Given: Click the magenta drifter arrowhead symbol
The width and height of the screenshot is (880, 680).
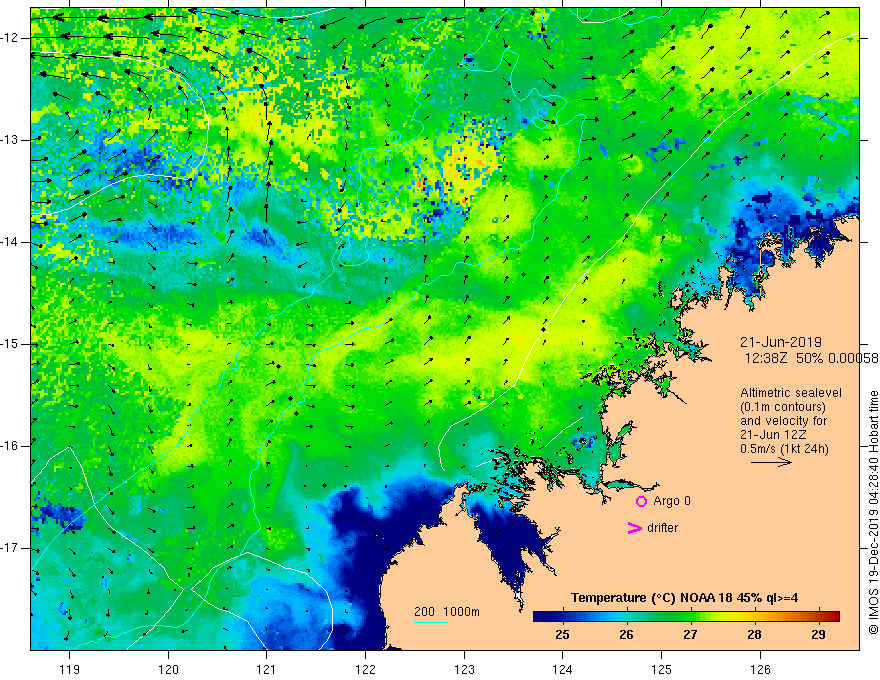Looking at the screenshot, I should click(x=634, y=528).
